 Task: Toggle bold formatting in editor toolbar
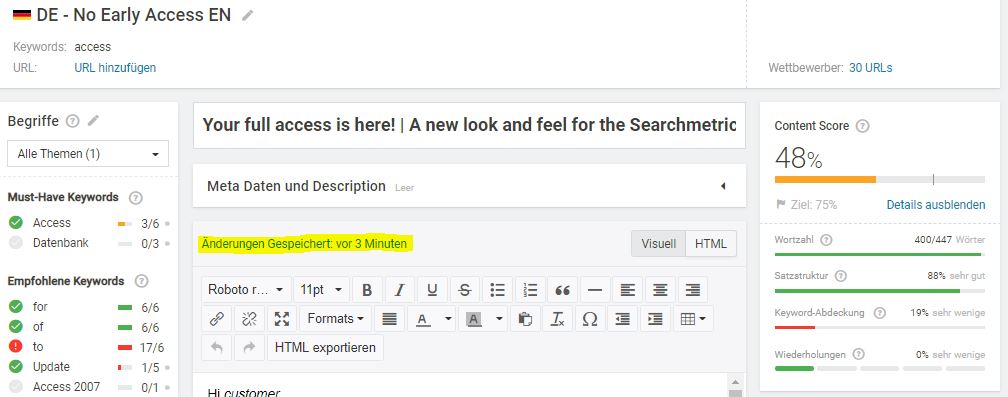tap(367, 290)
